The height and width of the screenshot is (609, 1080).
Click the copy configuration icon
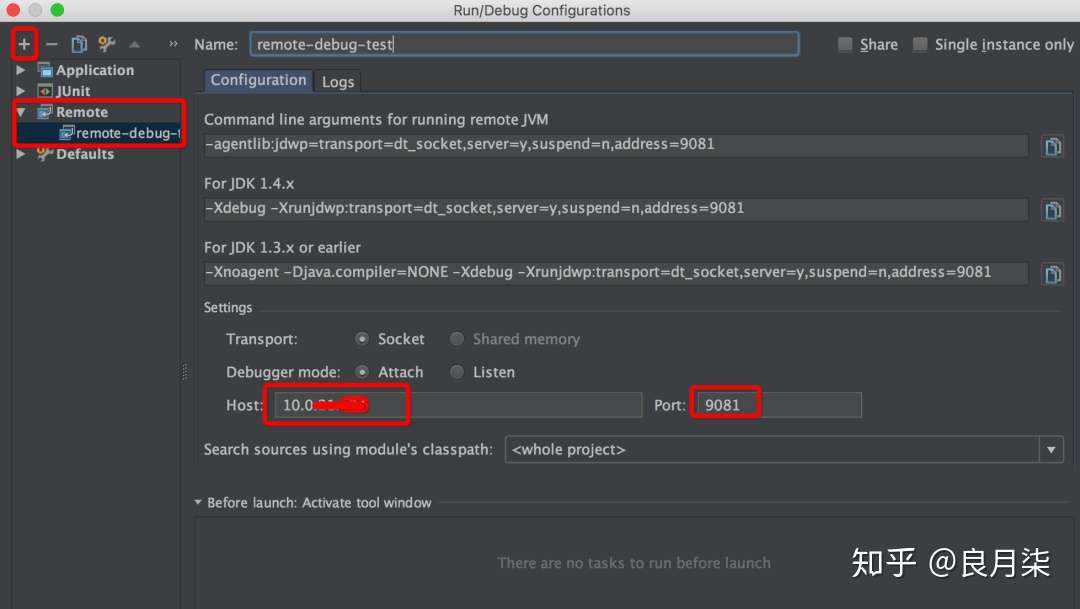(x=79, y=44)
